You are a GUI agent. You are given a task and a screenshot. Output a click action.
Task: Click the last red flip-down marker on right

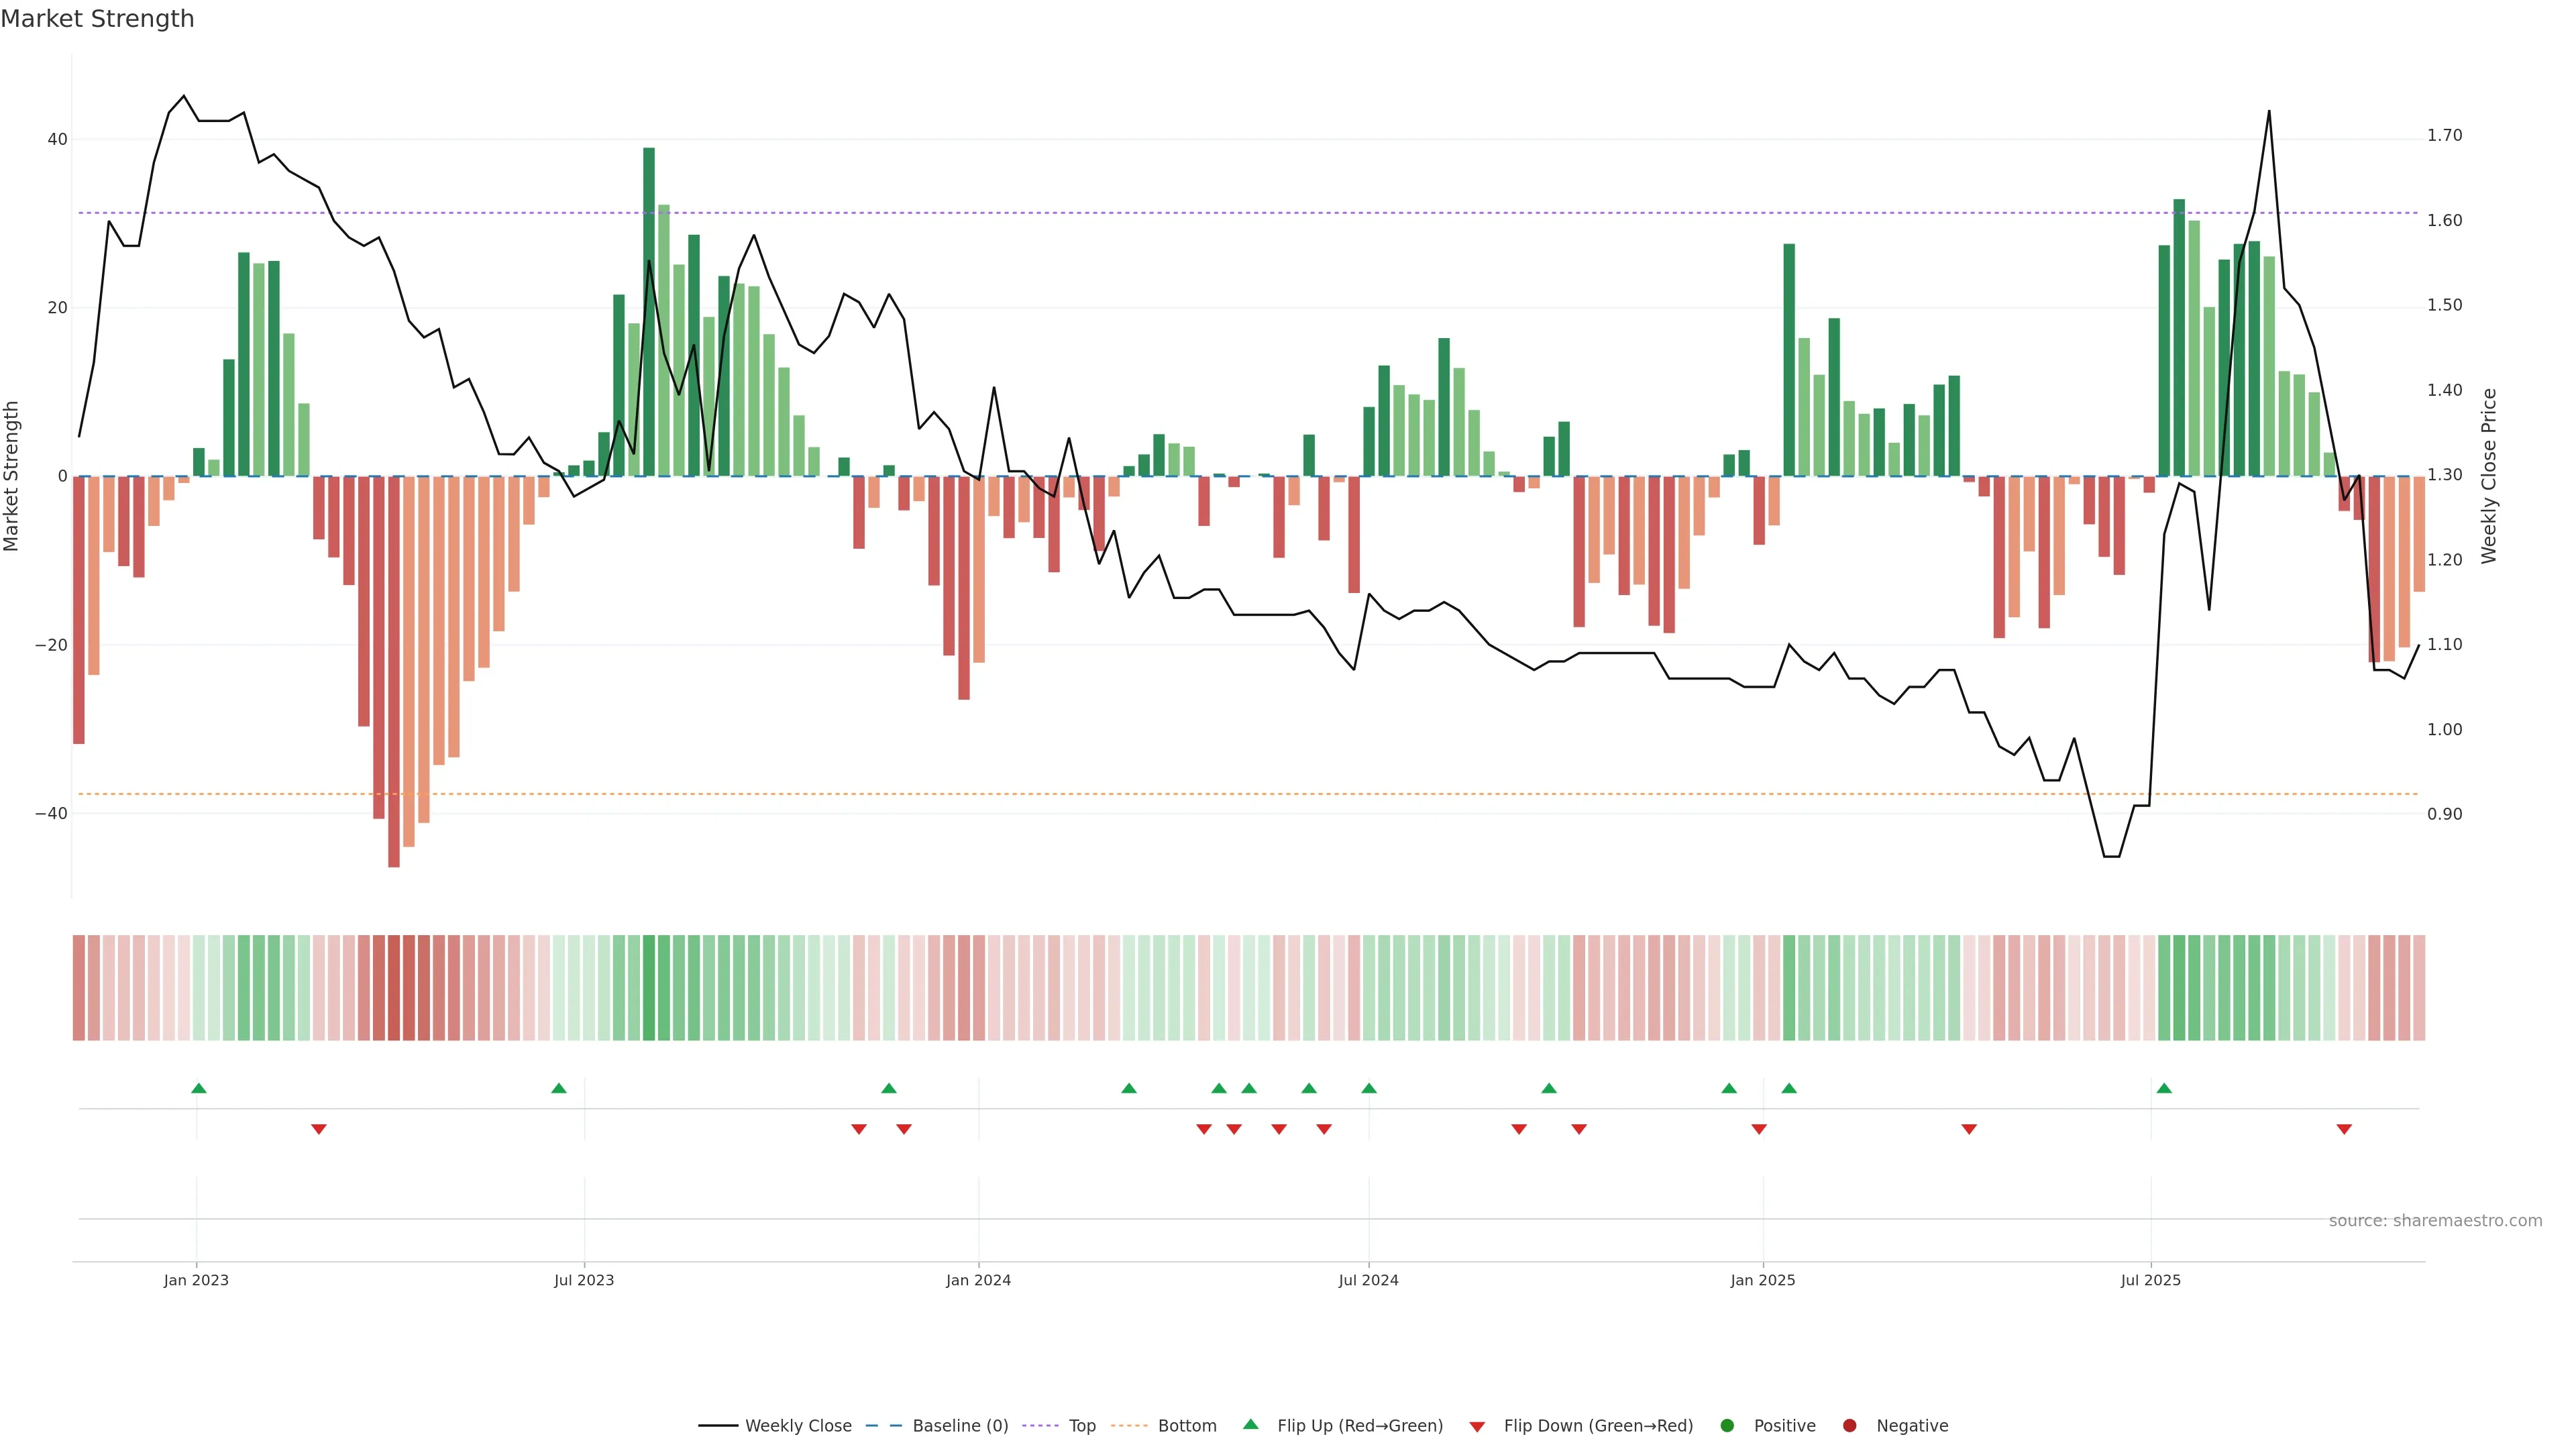[x=2344, y=1129]
